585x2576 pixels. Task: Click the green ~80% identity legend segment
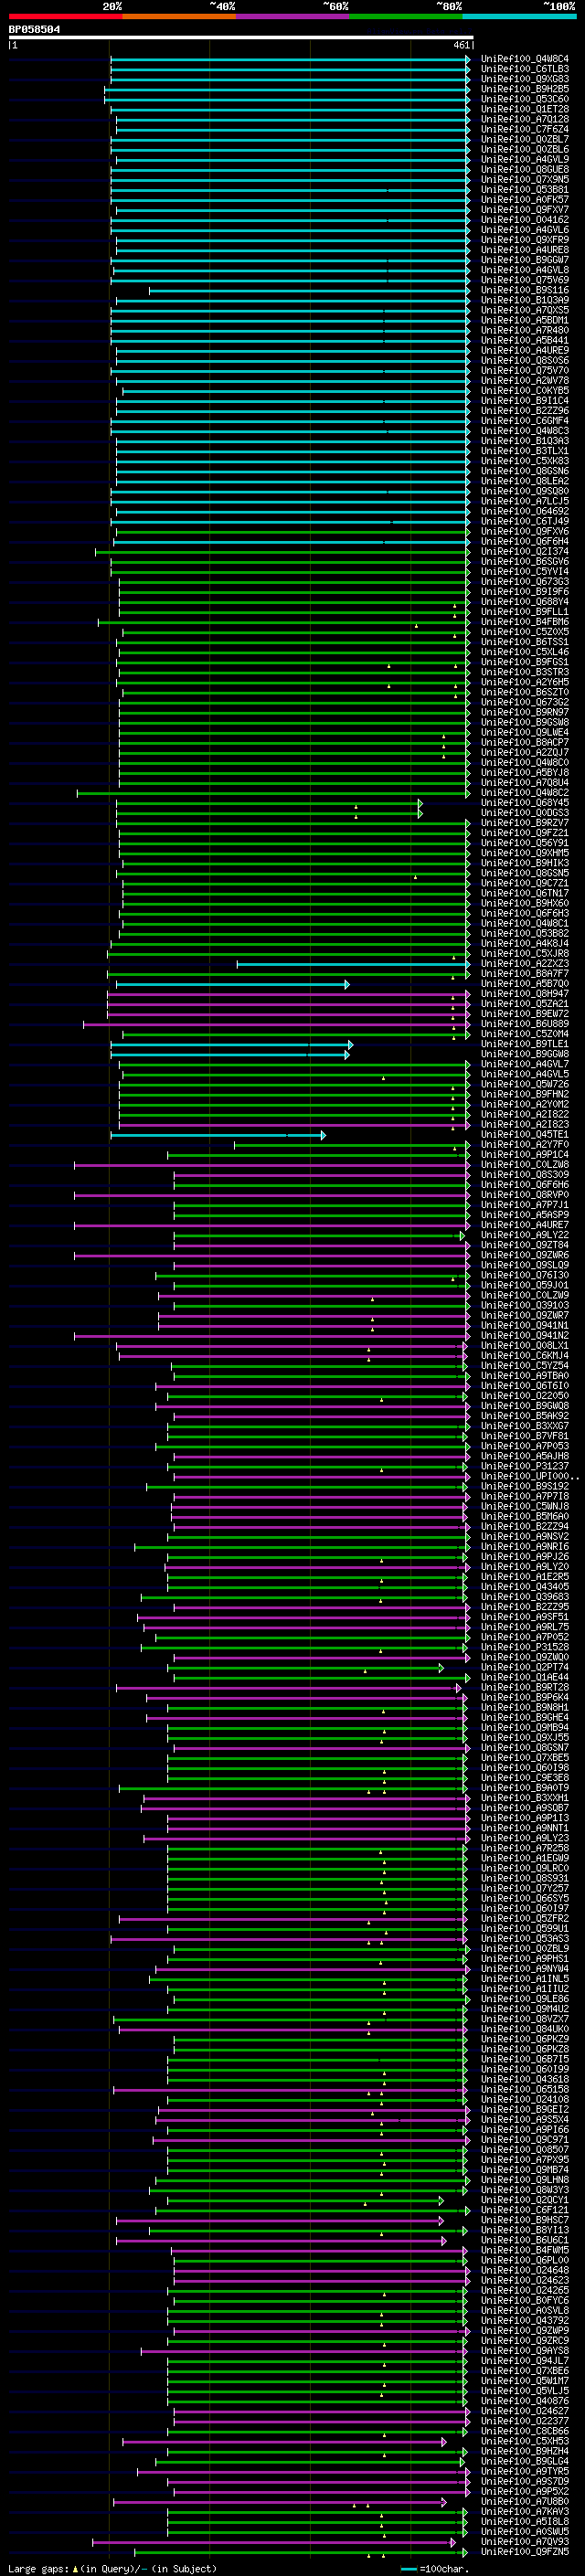(406, 16)
